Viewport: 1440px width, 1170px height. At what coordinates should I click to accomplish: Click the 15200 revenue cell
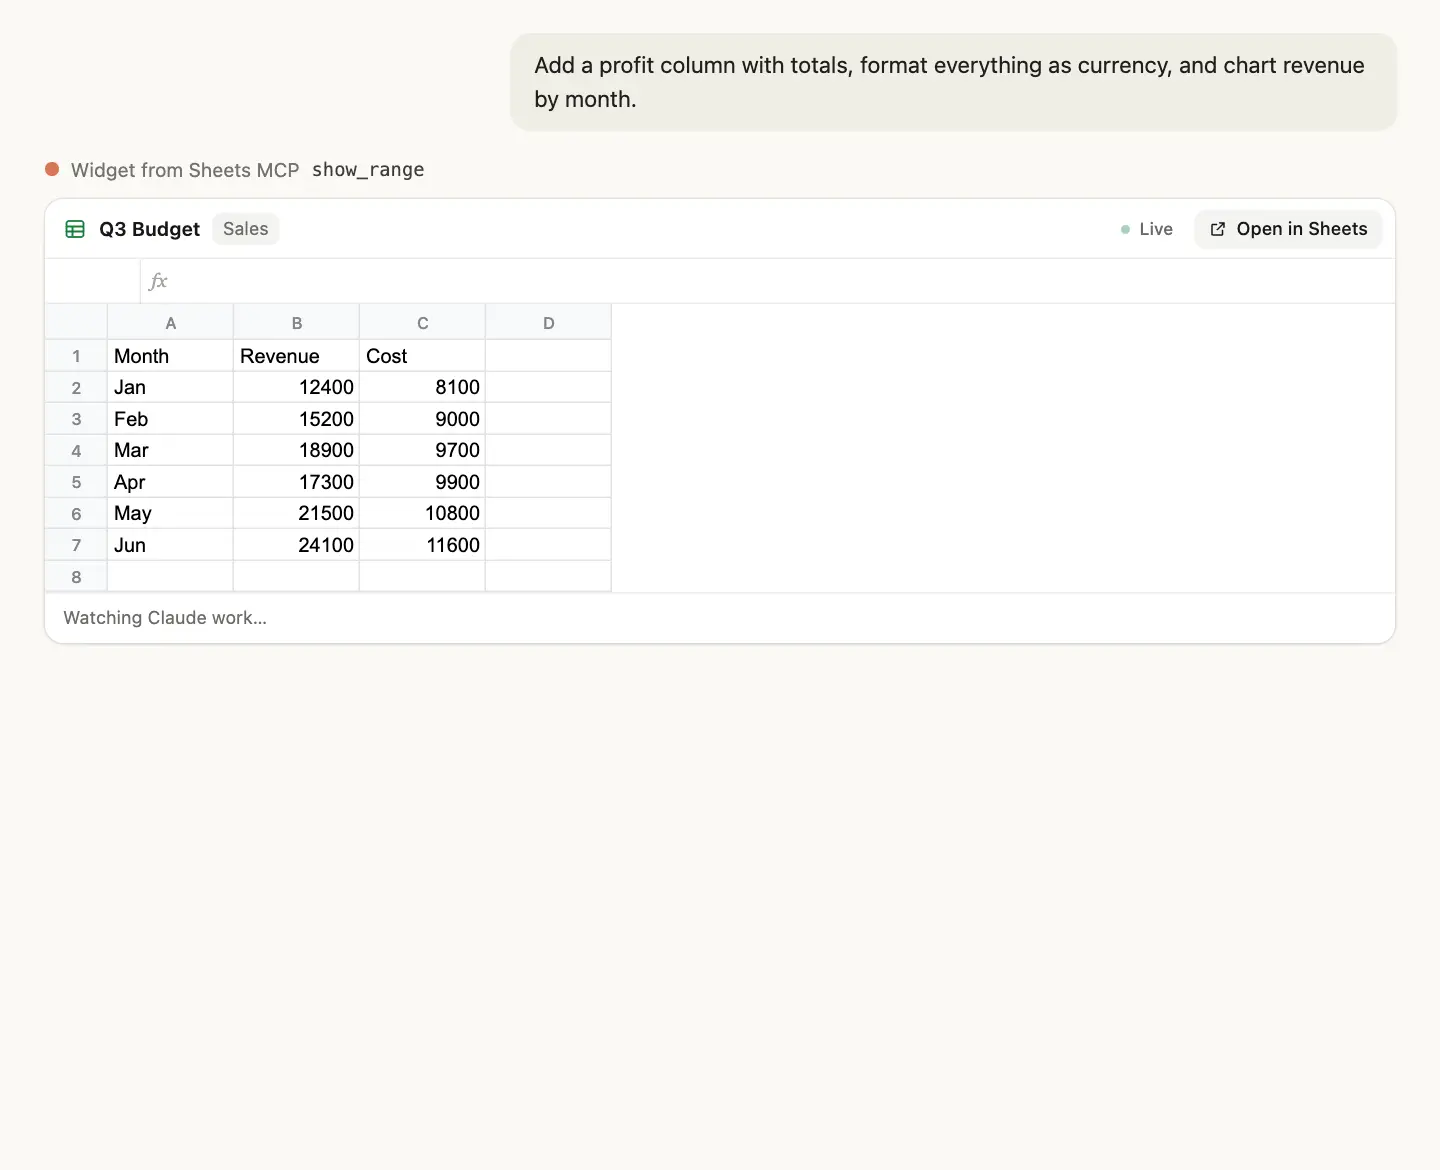(297, 419)
